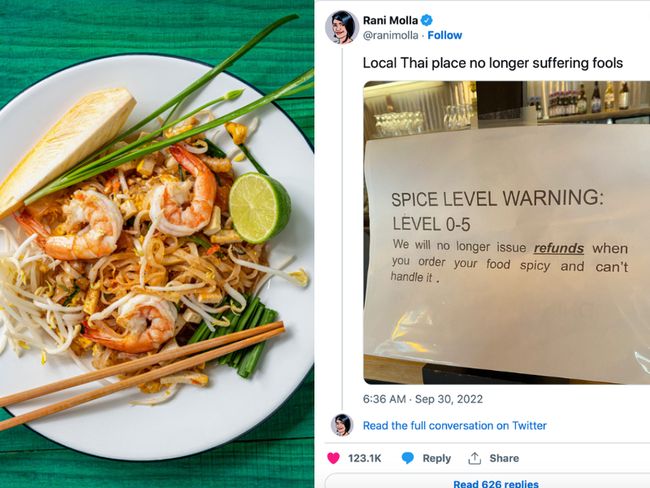Viewport: 650px width, 488px height.
Task: Open the Rani Molla display name
Action: pyautogui.click(x=390, y=20)
